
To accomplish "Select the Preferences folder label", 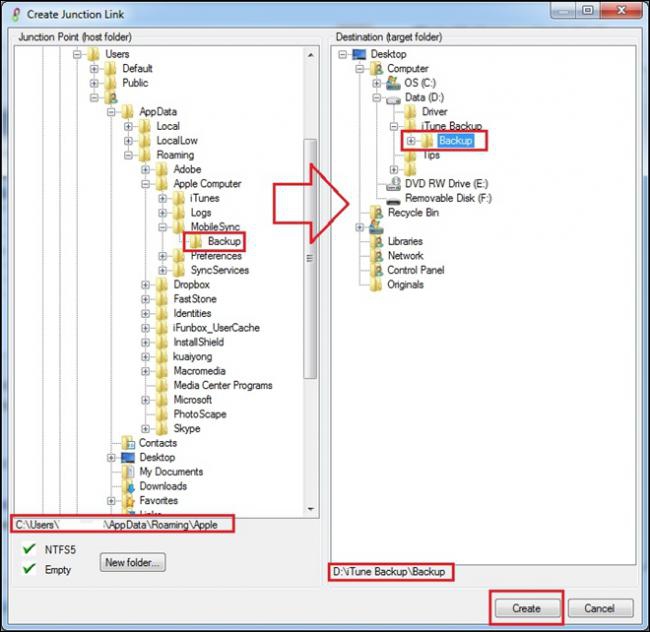I will click(x=216, y=256).
